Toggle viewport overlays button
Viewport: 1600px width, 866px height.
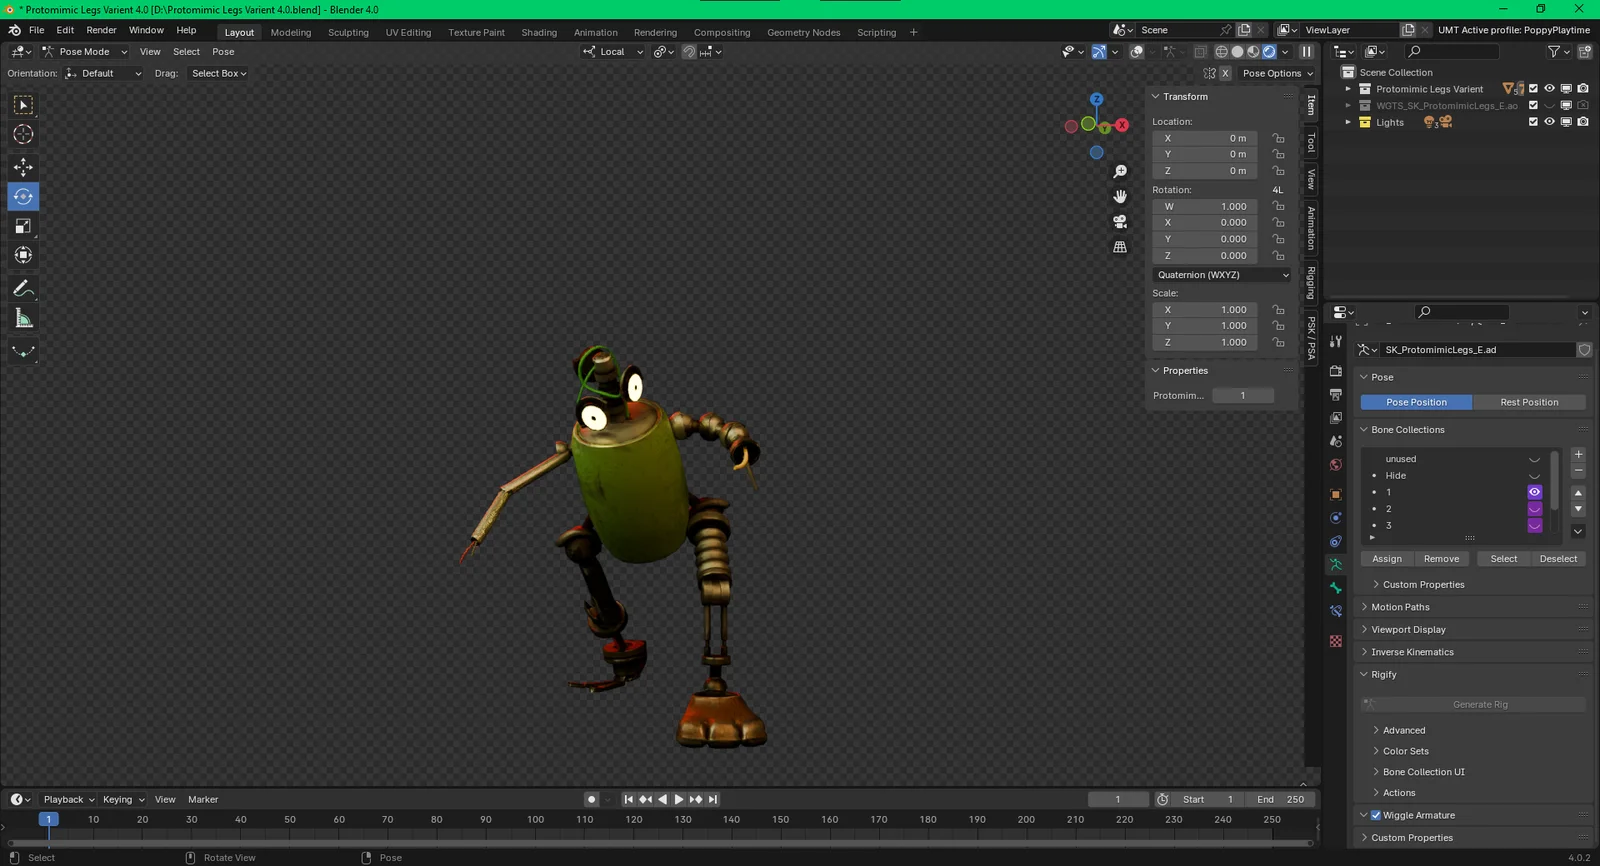(1137, 52)
